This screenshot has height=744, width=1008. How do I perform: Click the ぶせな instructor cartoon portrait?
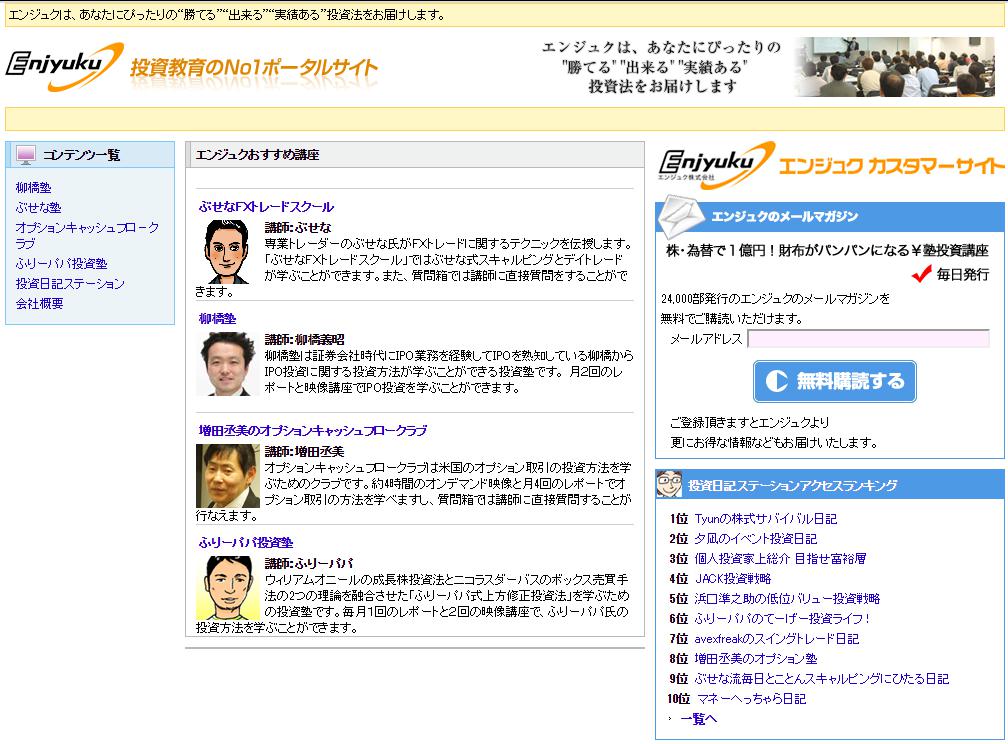[x=227, y=252]
